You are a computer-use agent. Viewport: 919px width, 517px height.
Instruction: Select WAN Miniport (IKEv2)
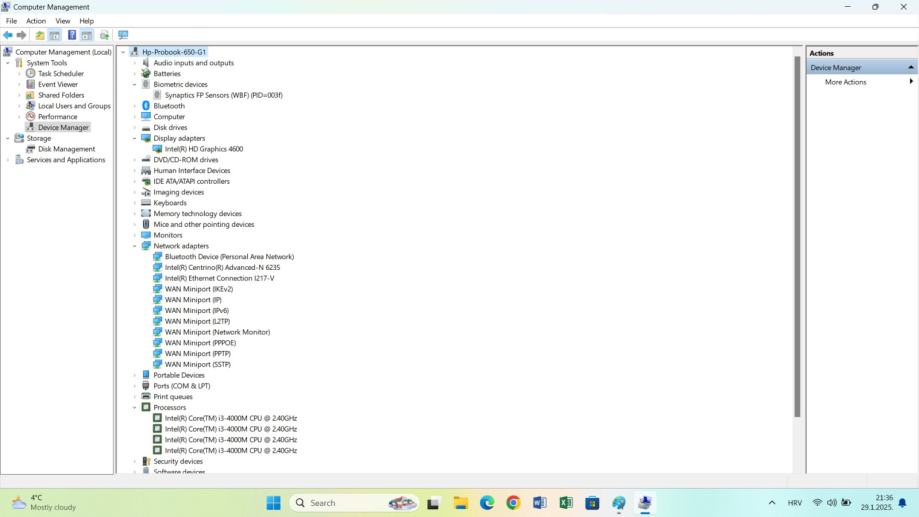[x=199, y=289]
